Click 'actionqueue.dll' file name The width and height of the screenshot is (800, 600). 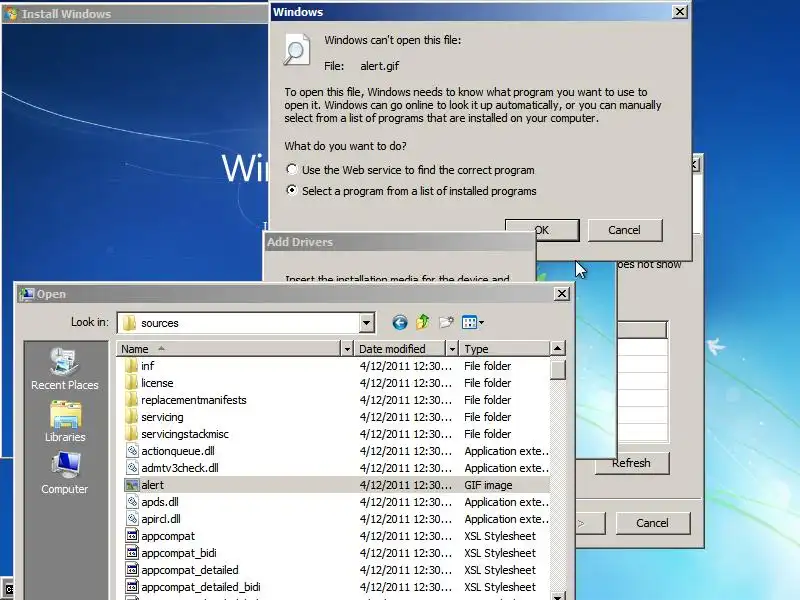(178, 451)
